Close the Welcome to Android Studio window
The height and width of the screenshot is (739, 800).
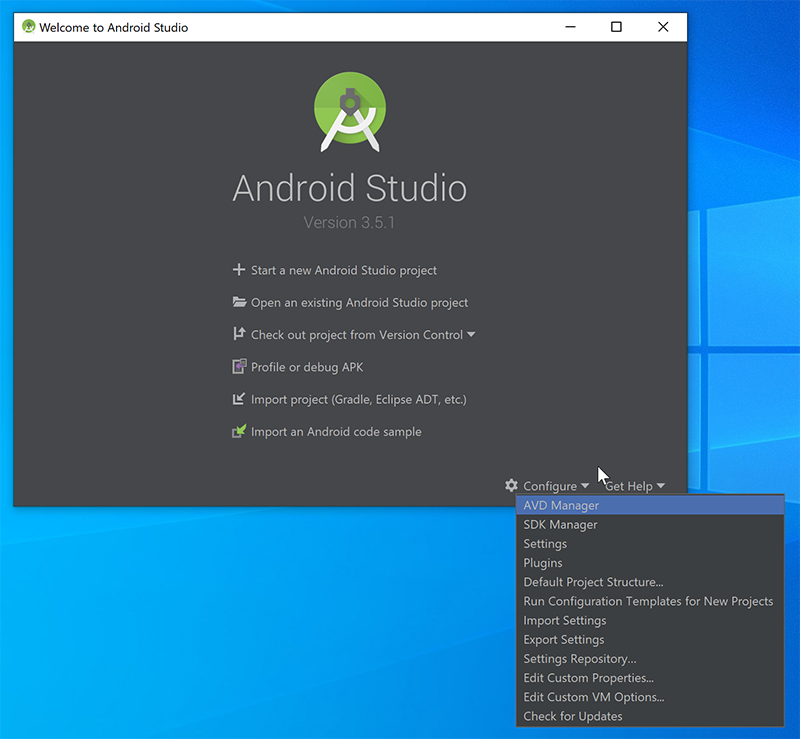[663, 27]
